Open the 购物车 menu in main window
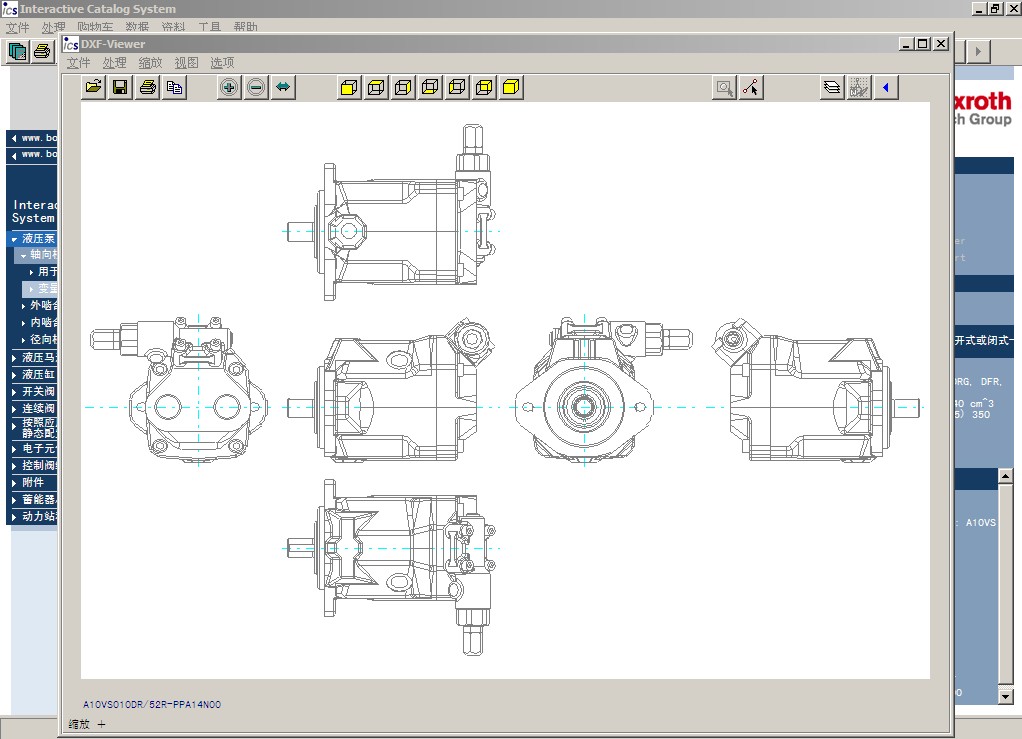Image resolution: width=1022 pixels, height=739 pixels. coord(95,27)
